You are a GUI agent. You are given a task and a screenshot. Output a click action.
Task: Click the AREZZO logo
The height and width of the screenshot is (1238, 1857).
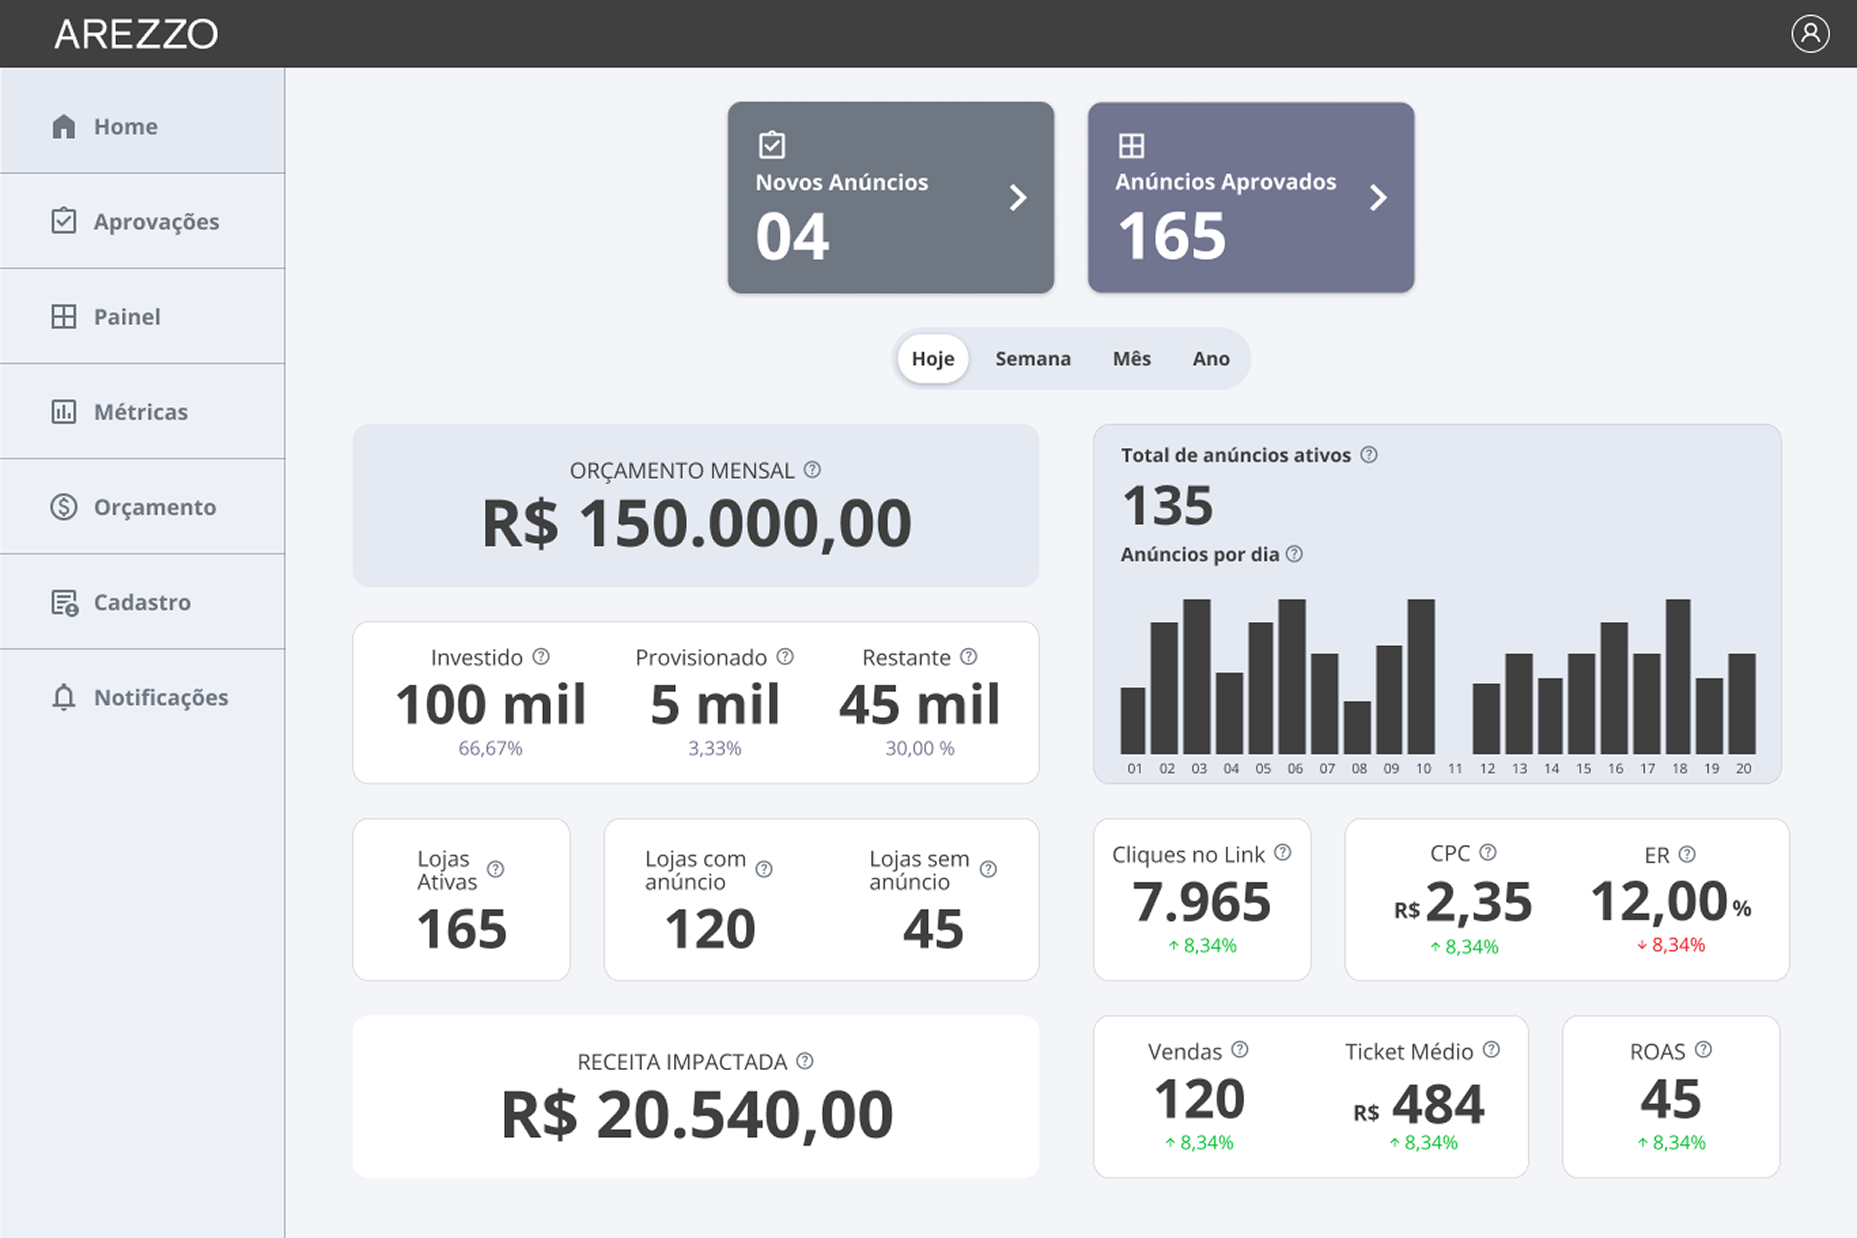coord(136,34)
